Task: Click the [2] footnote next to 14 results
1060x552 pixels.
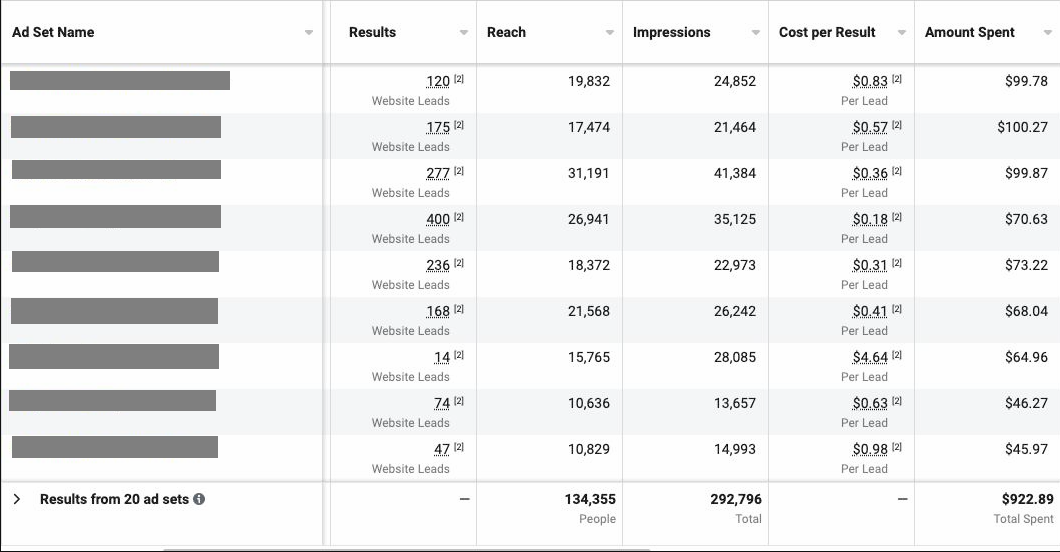Action: click(x=459, y=355)
